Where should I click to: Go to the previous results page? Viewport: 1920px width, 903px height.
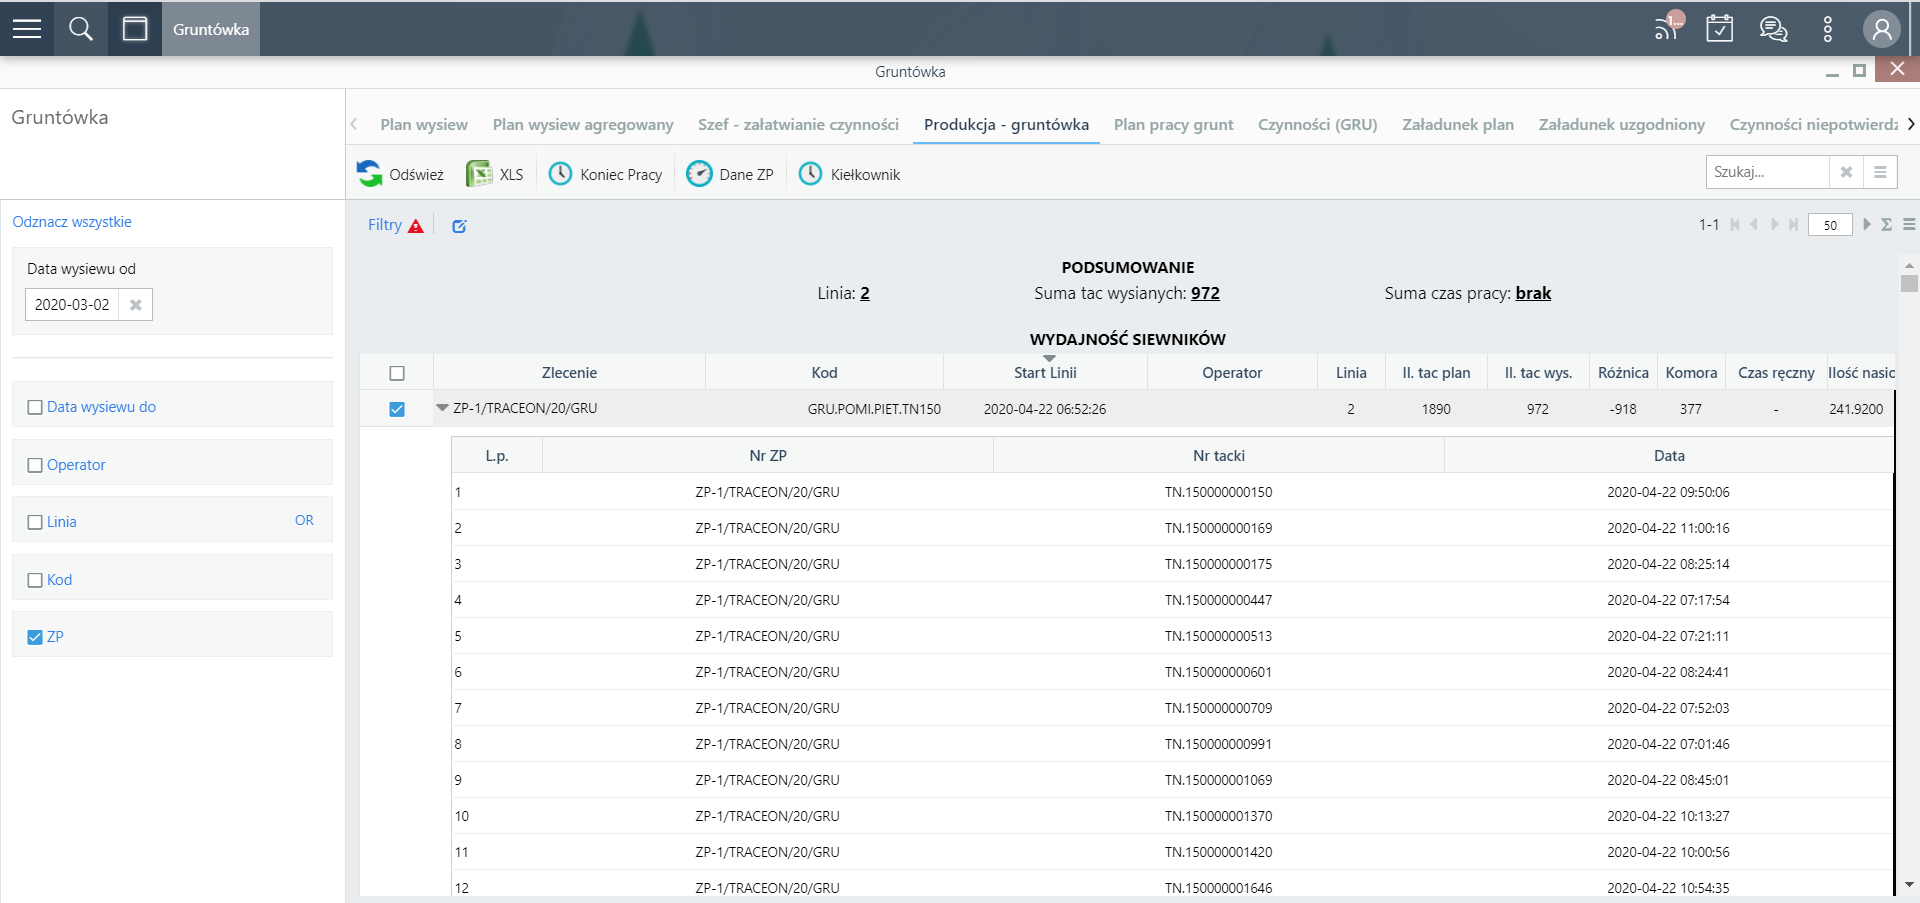click(1754, 225)
